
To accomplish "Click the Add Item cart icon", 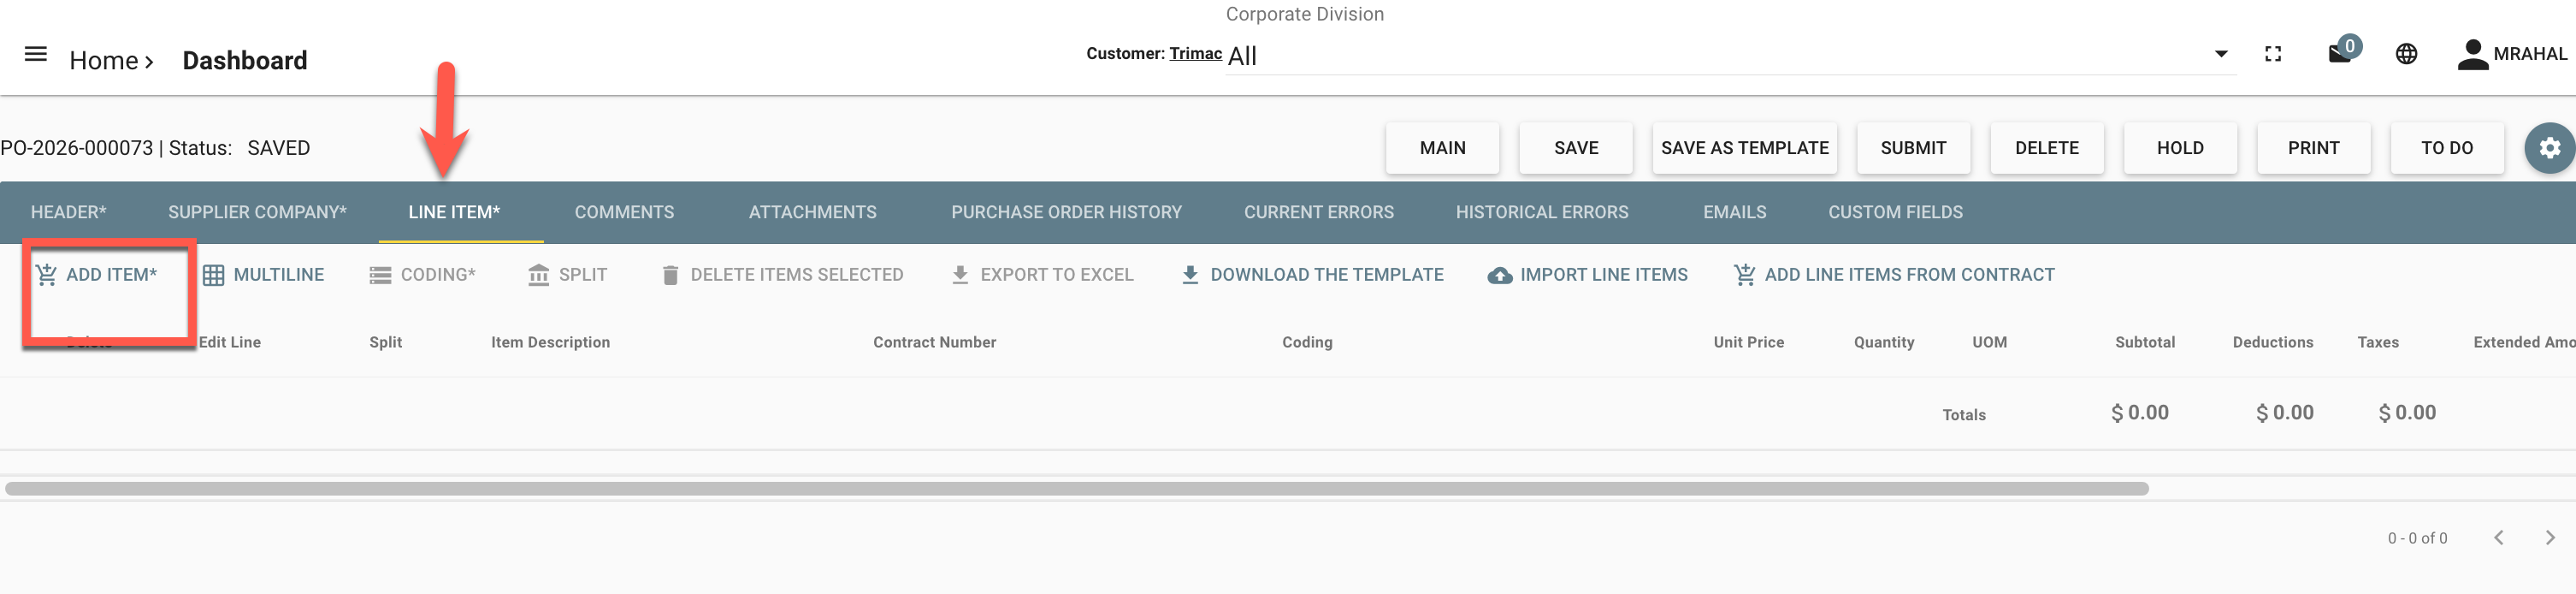I will point(46,274).
